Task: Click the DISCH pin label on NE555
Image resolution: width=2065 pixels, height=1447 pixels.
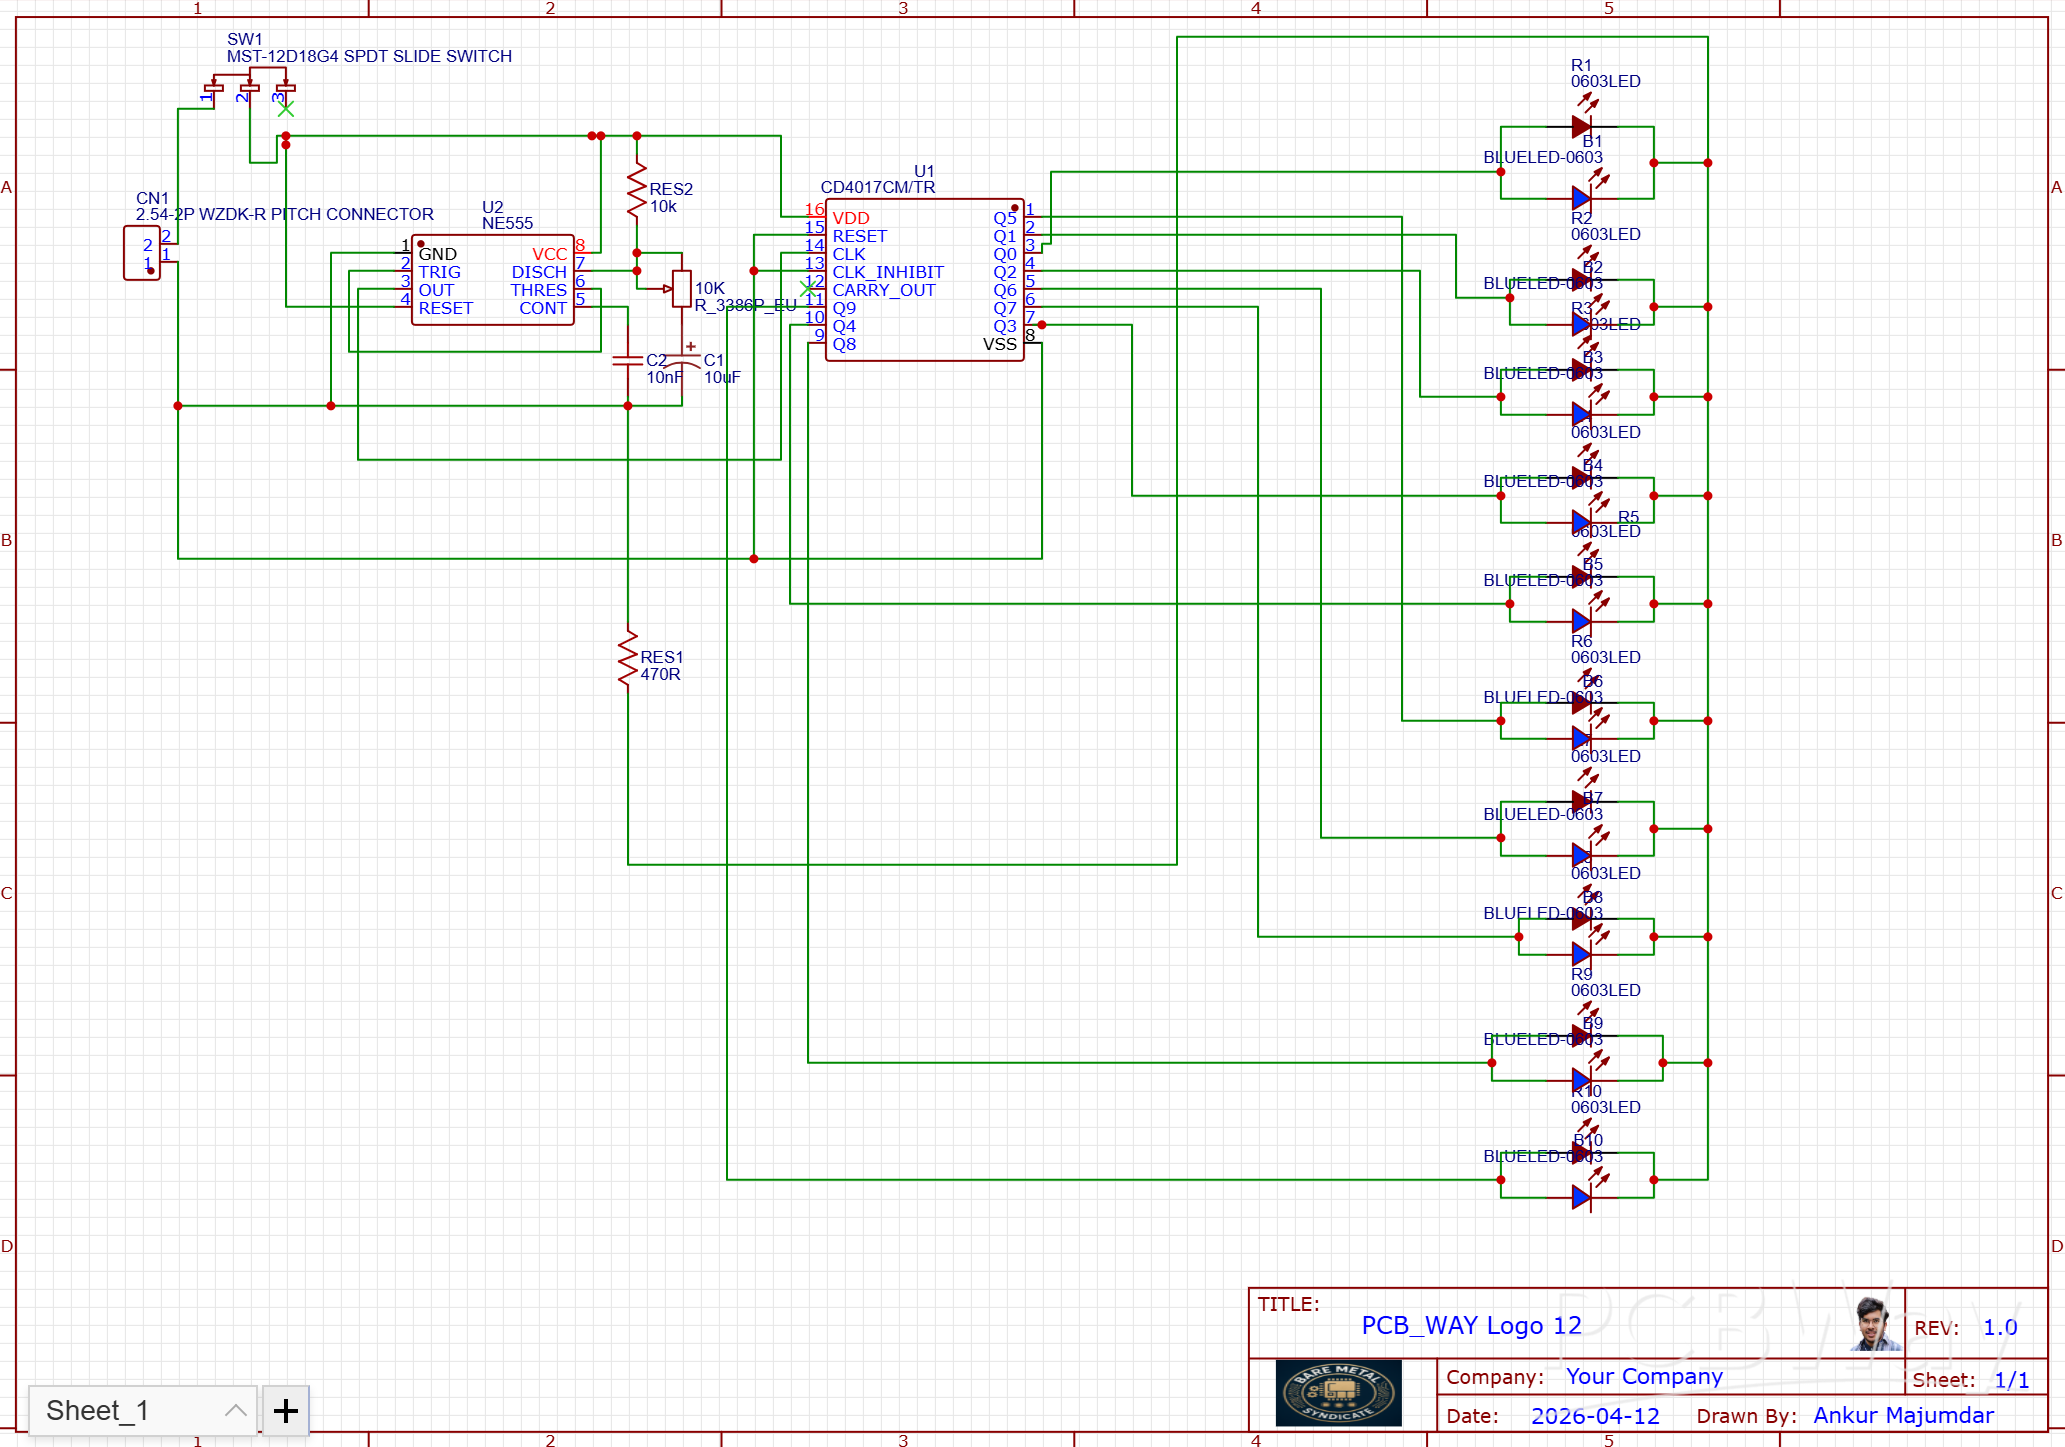Action: click(x=539, y=272)
